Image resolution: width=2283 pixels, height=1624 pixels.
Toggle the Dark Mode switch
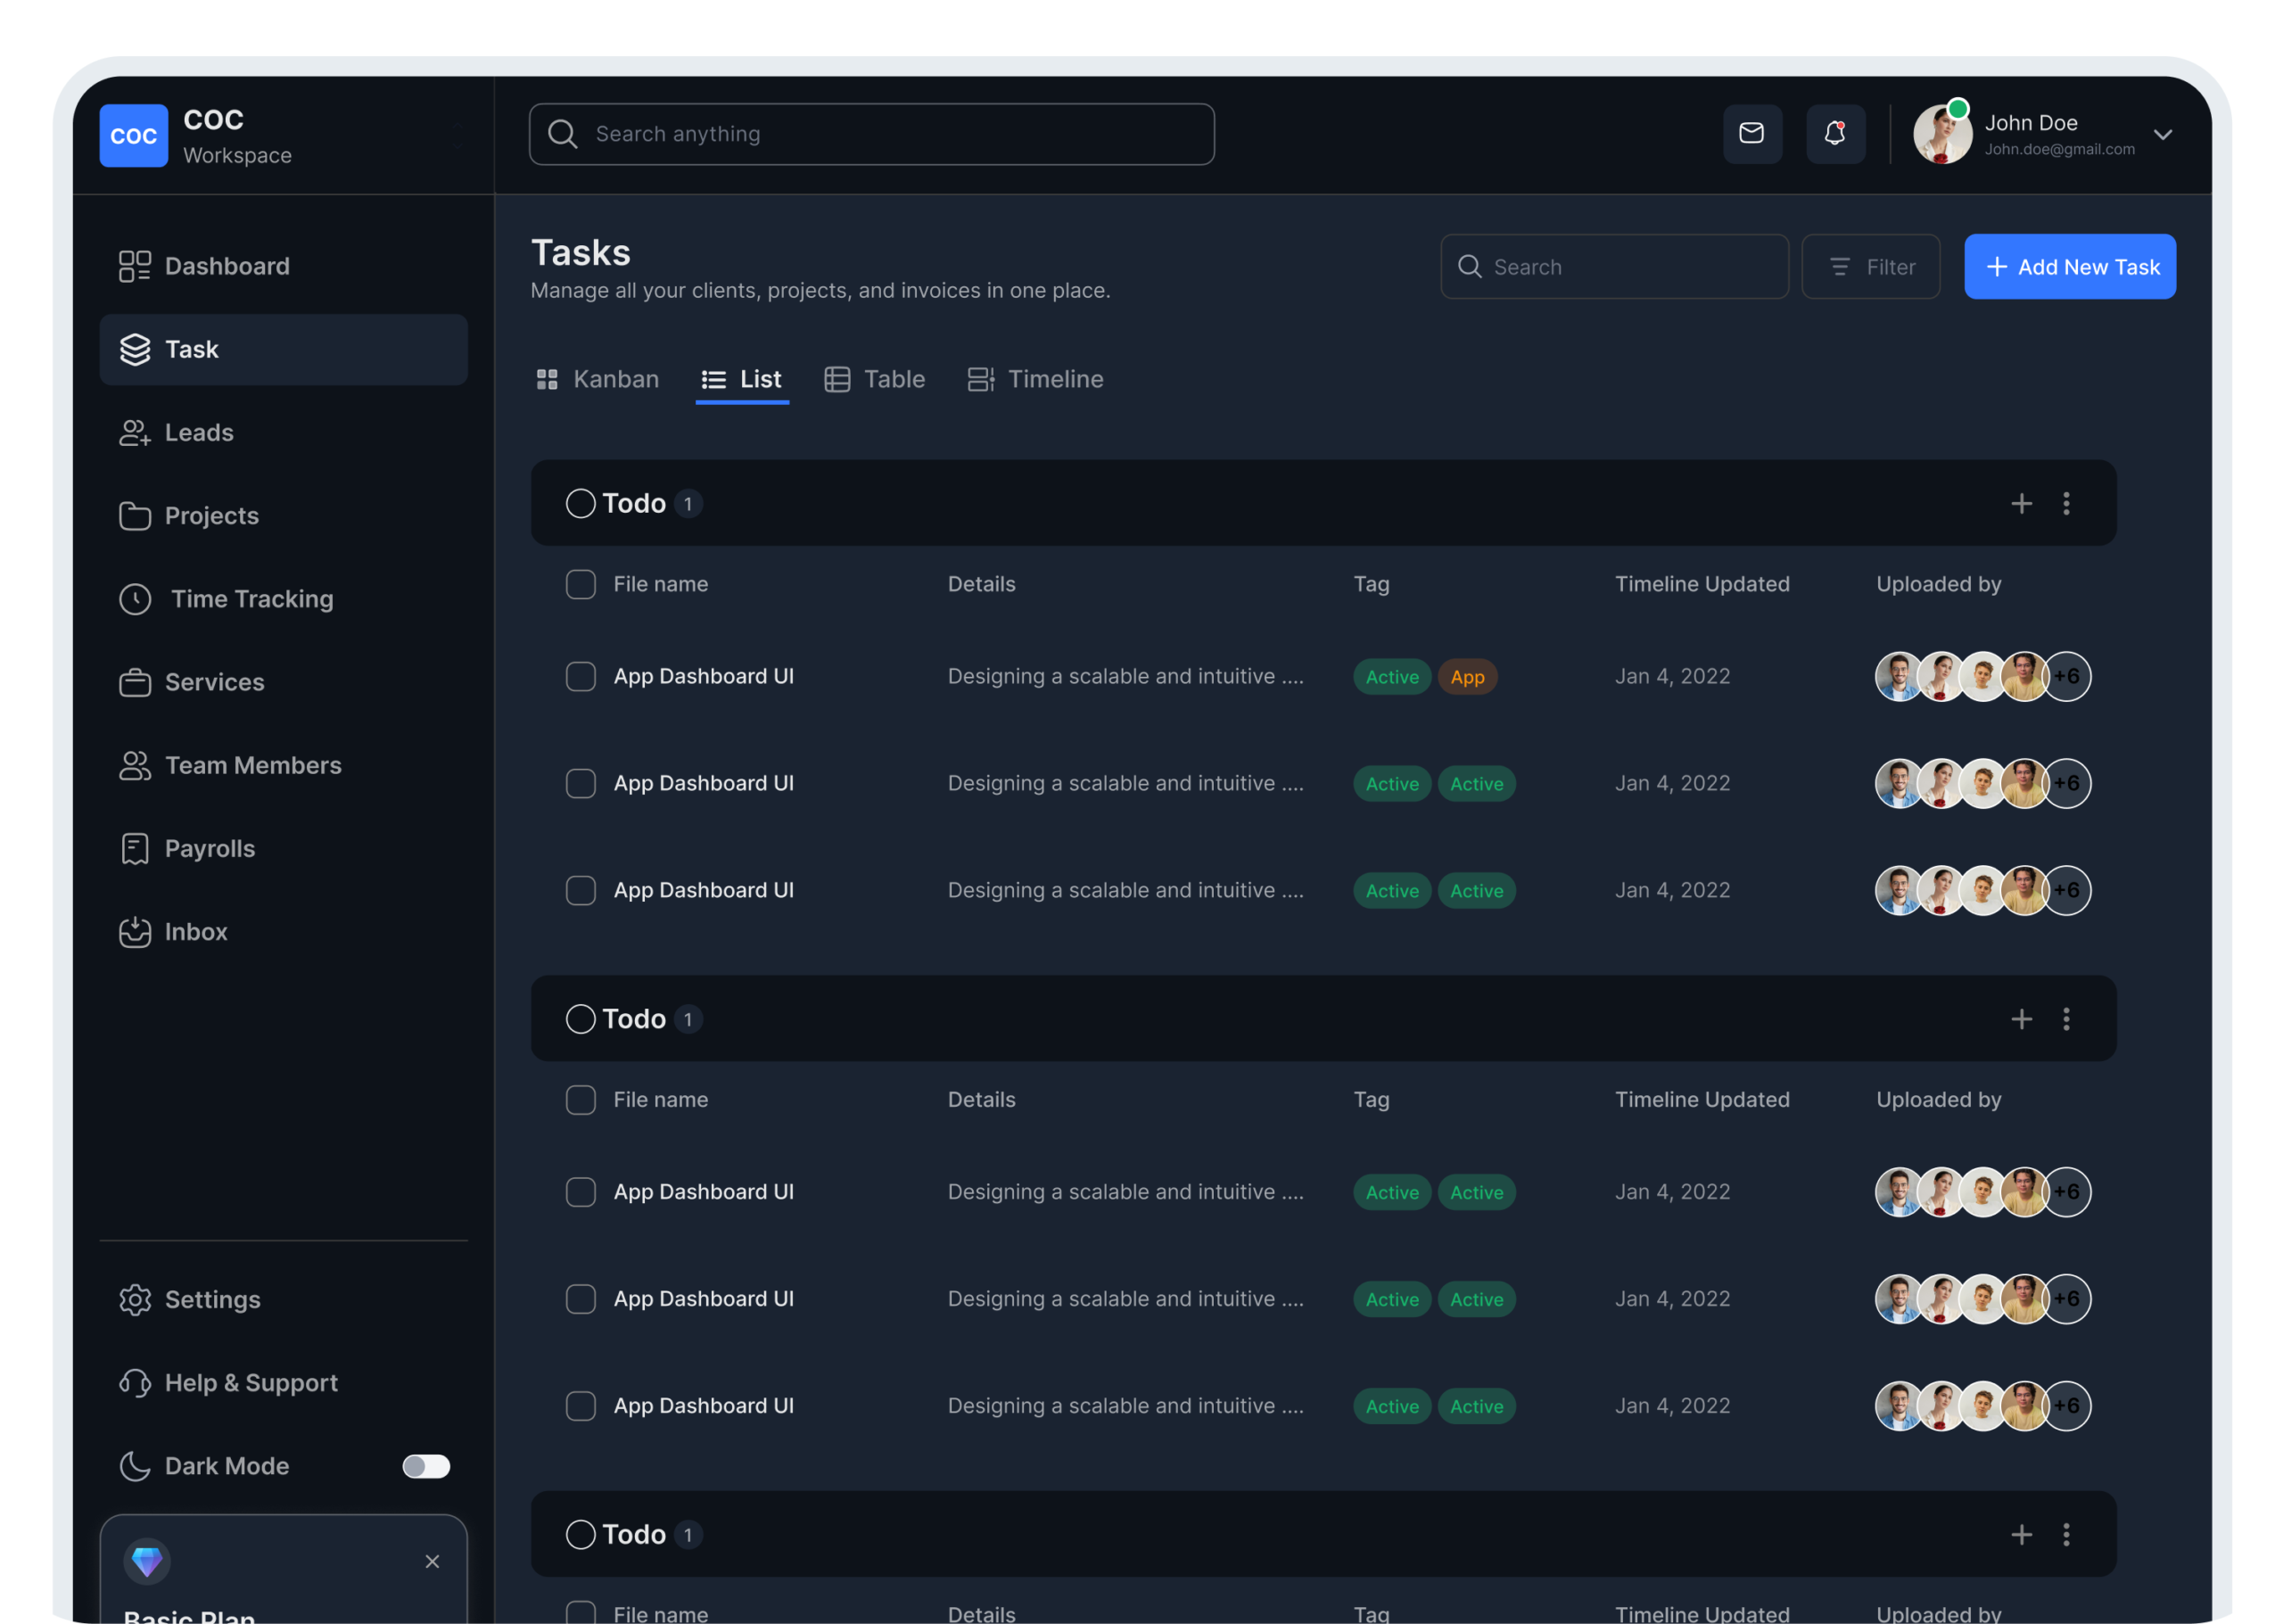click(426, 1466)
